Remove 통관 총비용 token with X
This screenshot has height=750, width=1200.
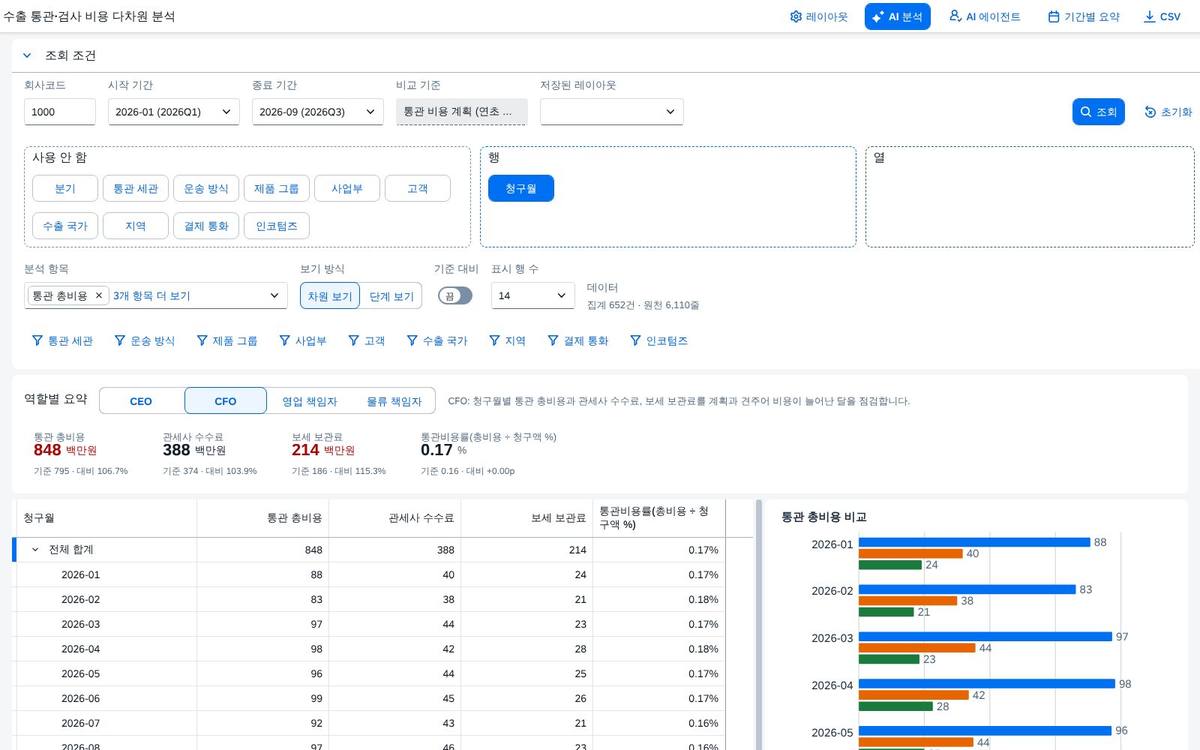98,296
